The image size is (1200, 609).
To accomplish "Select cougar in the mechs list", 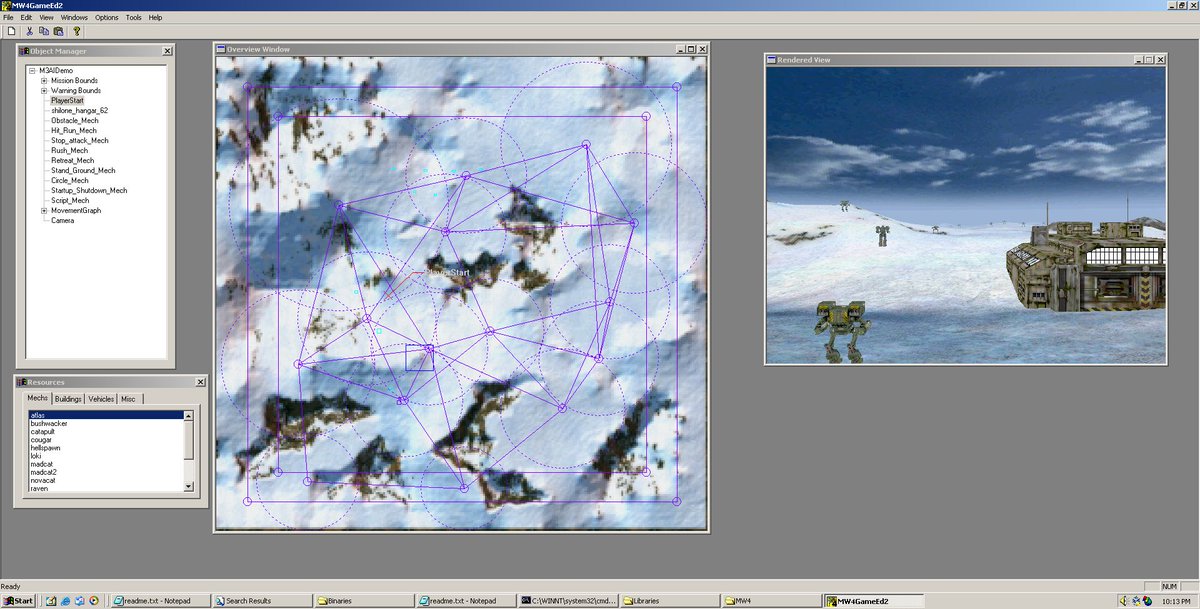I will [x=106, y=439].
